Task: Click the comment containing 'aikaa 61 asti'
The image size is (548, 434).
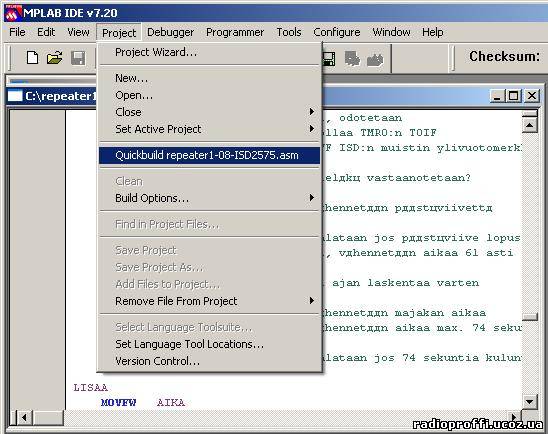Action: click(x=418, y=253)
